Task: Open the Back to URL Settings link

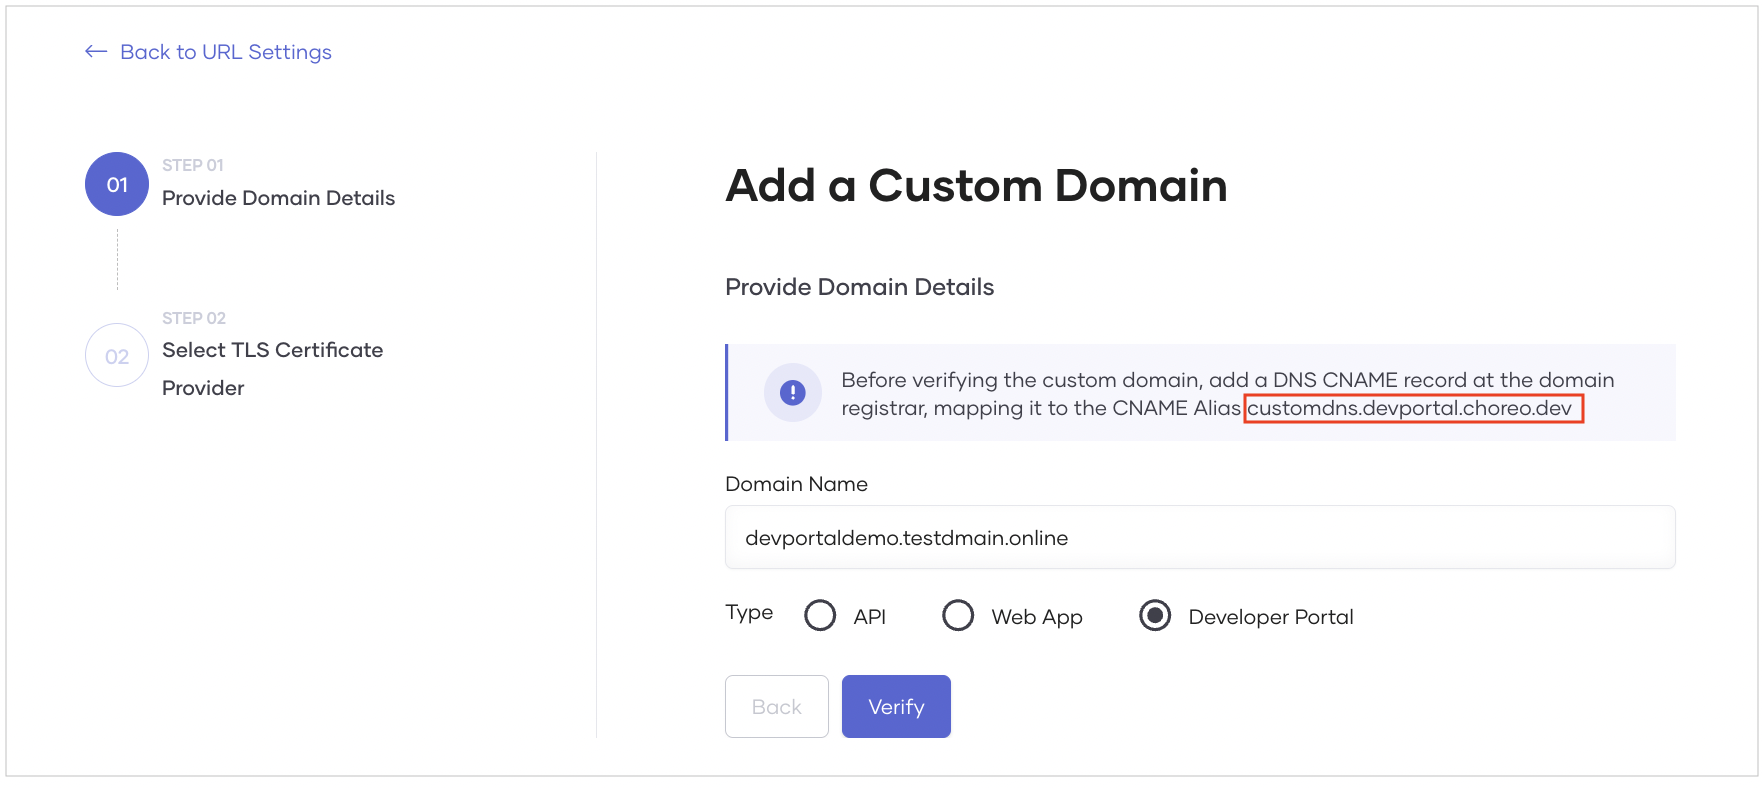Action: [225, 51]
